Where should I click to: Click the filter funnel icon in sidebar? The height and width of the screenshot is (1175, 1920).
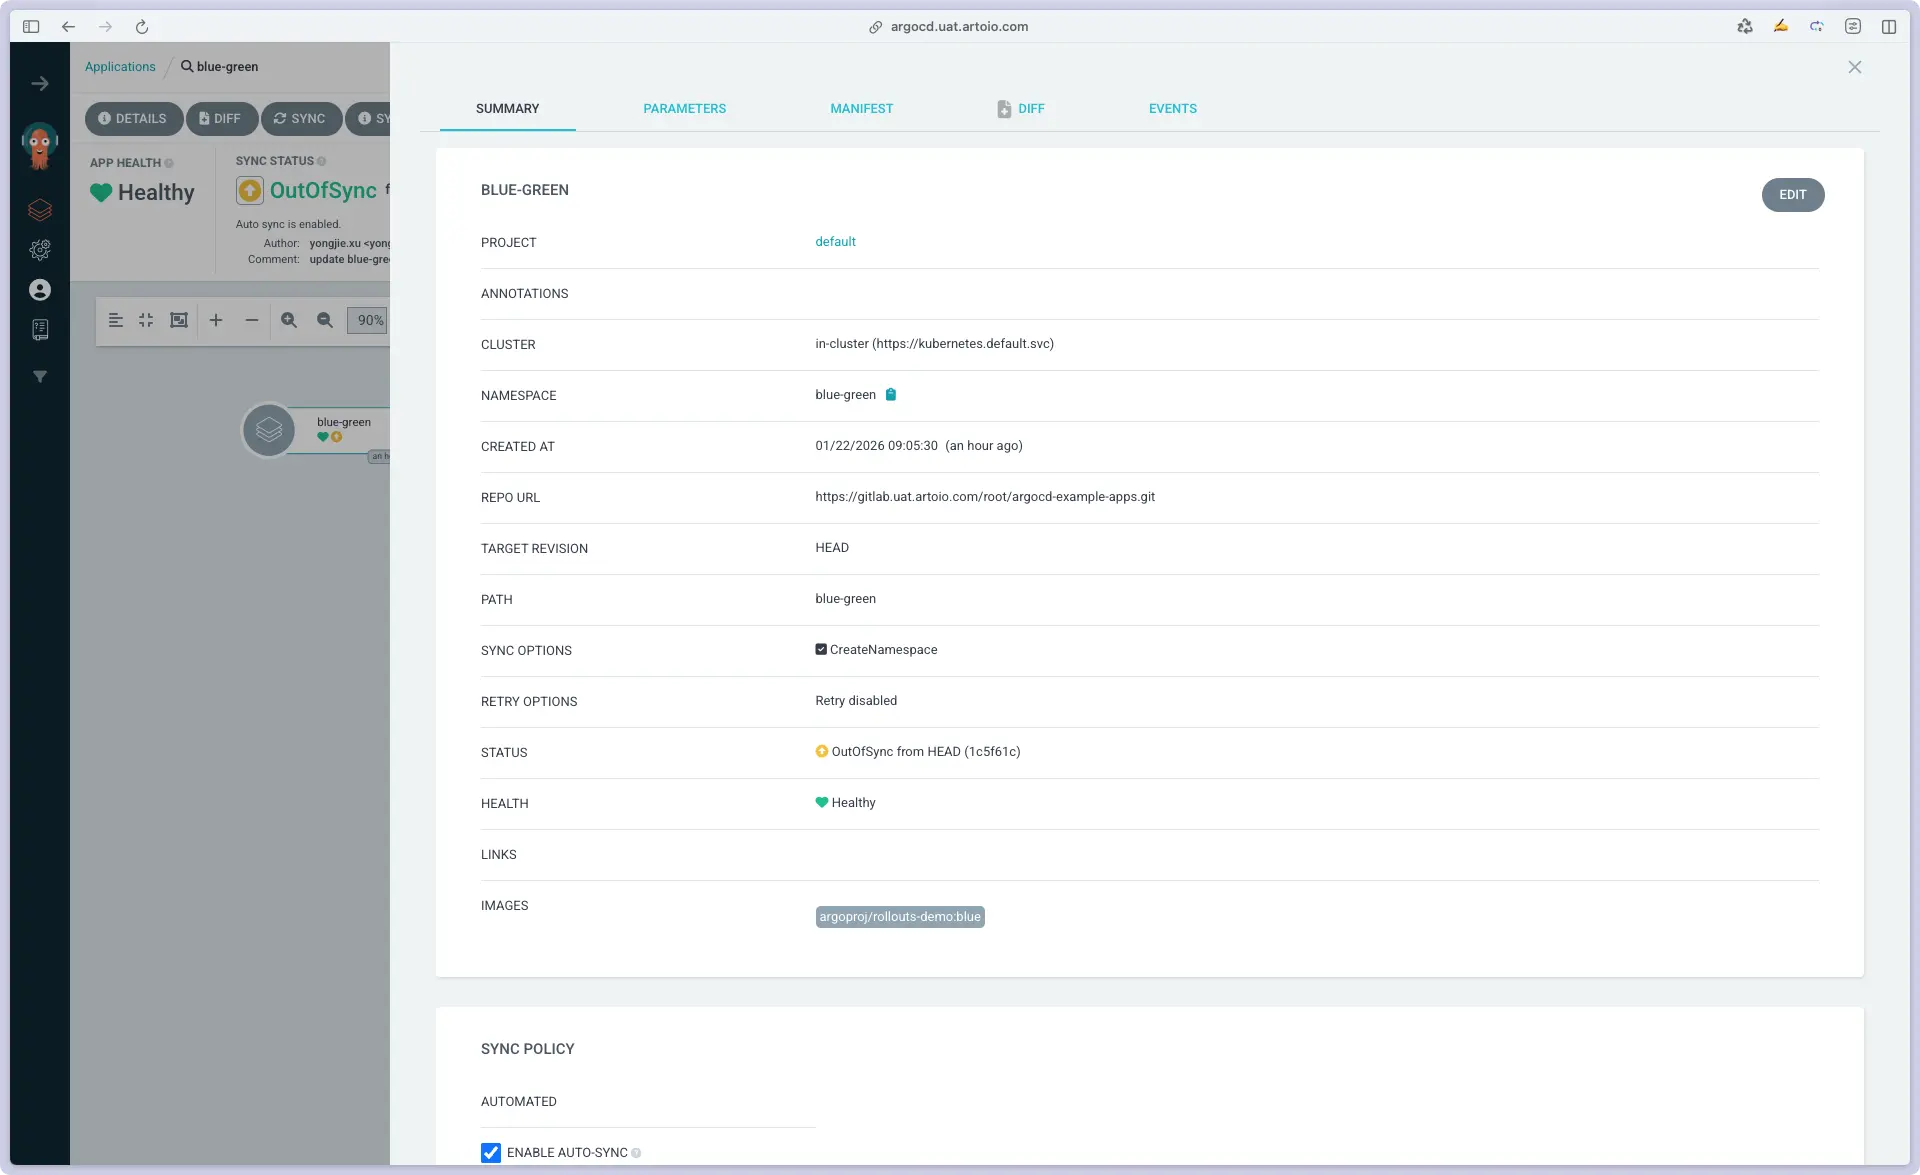[40, 377]
